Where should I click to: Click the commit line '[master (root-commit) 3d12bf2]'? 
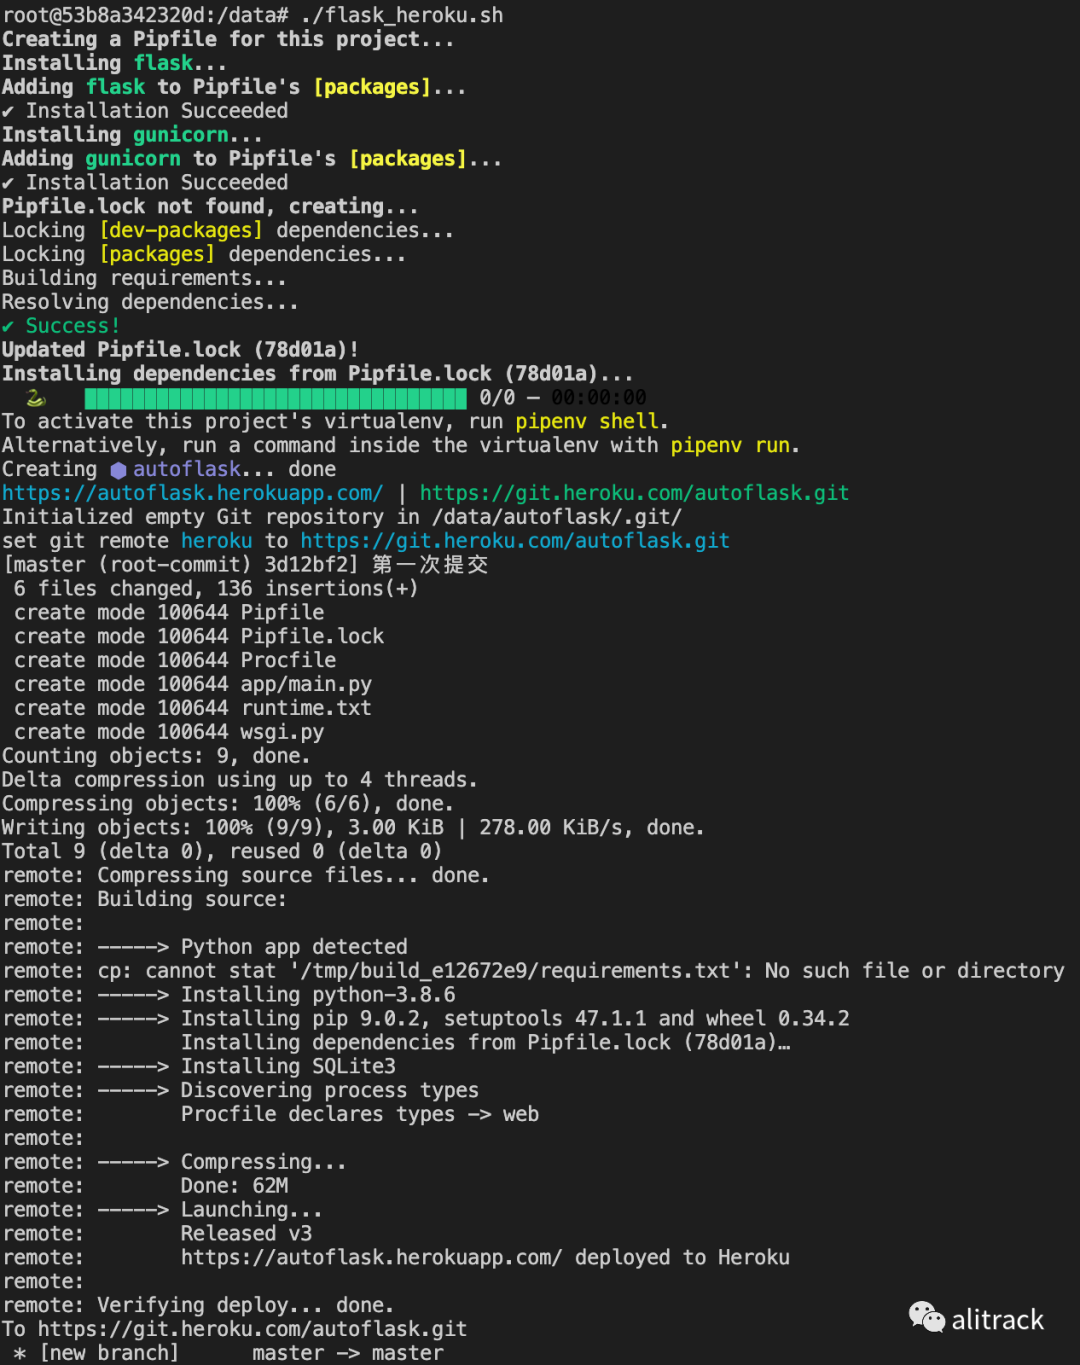tap(246, 565)
